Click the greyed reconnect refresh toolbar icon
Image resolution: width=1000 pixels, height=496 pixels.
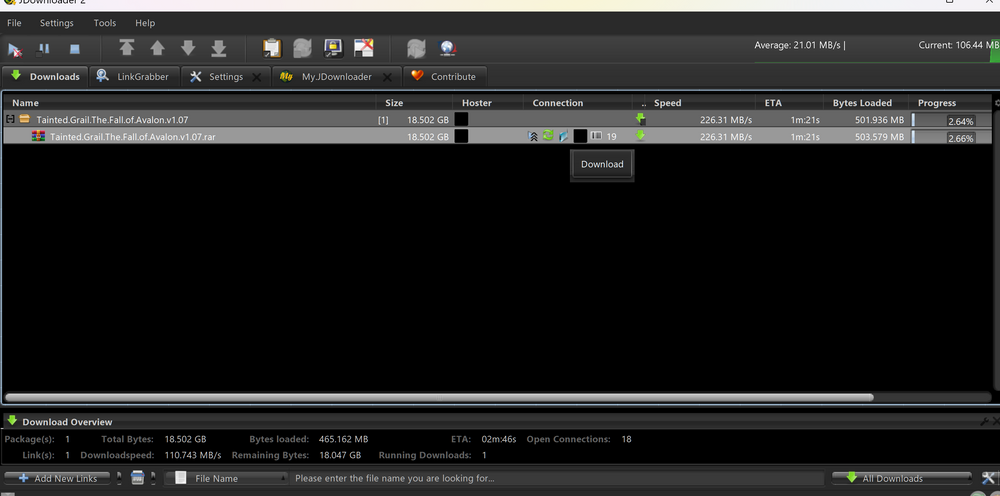(x=416, y=48)
